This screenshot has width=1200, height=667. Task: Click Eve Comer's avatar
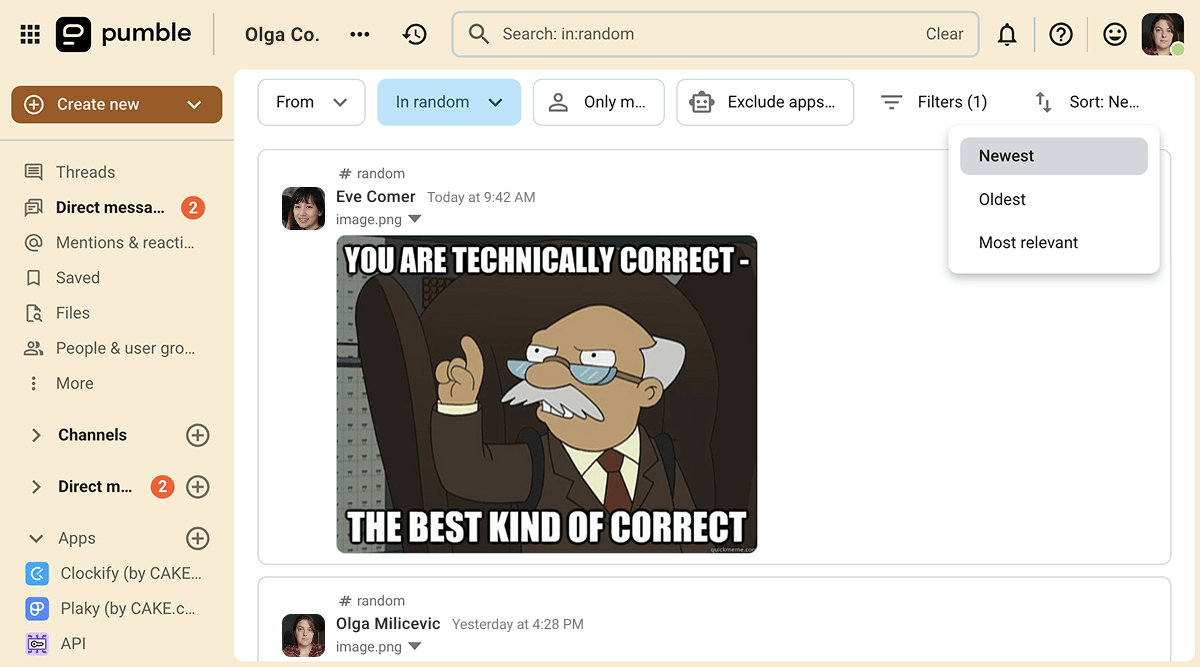[303, 208]
